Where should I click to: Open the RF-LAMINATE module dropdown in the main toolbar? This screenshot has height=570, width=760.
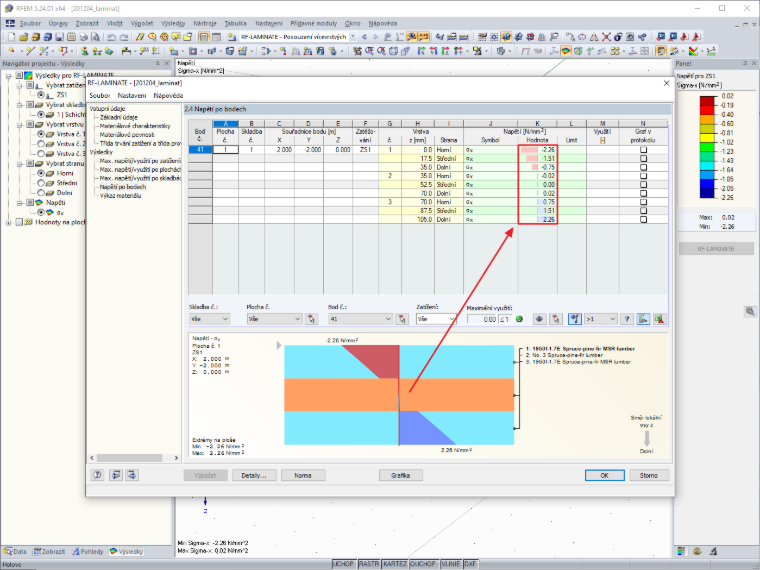pos(352,37)
